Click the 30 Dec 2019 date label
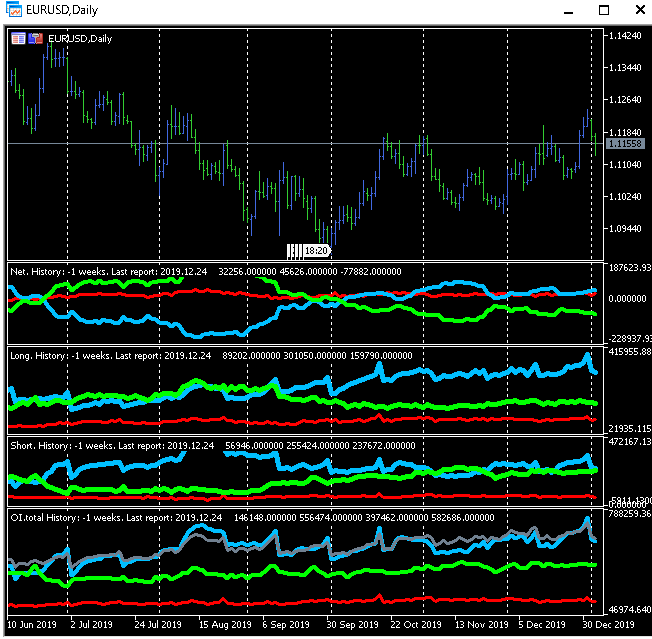 click(608, 624)
